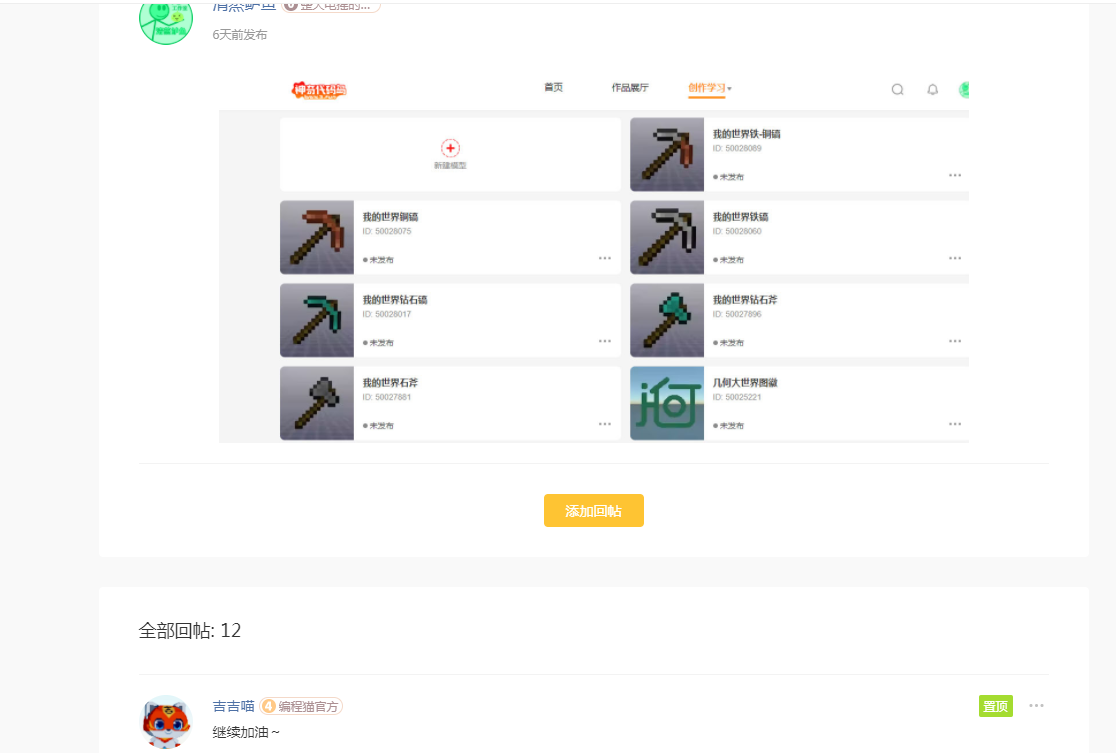Screen dimensions: 1116x754
Task: Click the 6天前发布 timestamp
Action: 240,35
